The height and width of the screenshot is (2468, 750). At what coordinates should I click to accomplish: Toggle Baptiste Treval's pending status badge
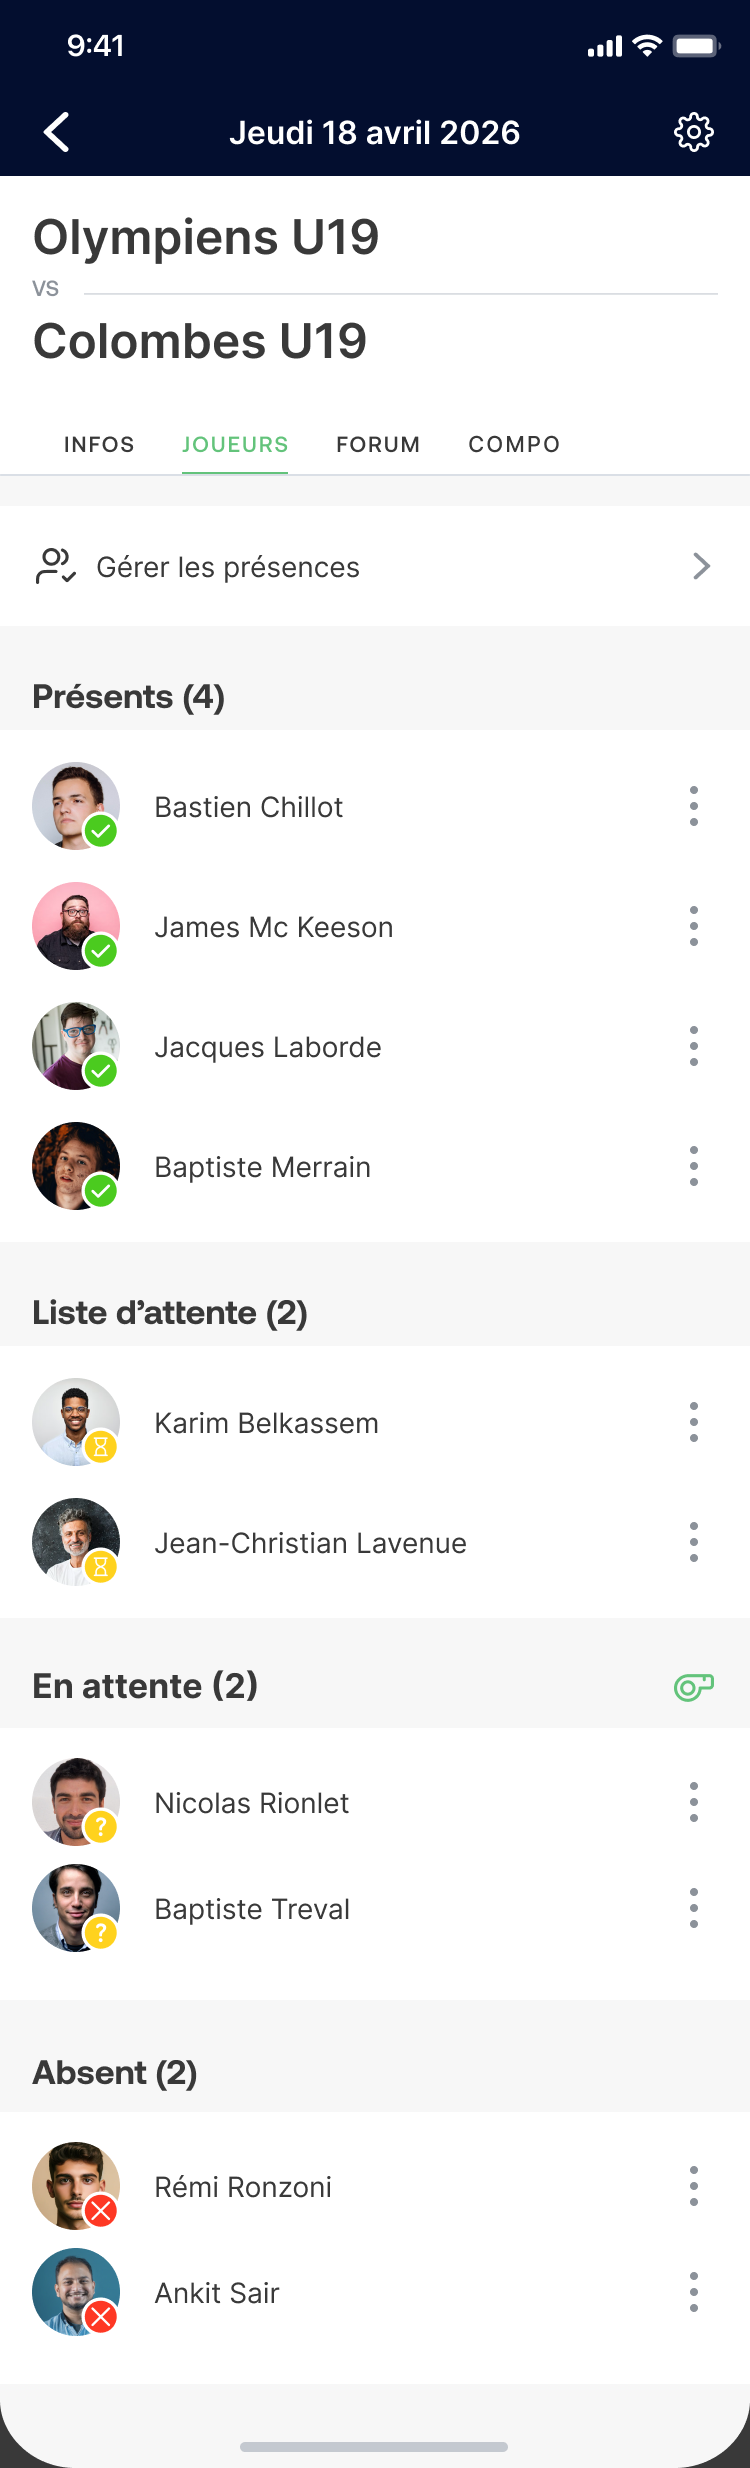(101, 1934)
